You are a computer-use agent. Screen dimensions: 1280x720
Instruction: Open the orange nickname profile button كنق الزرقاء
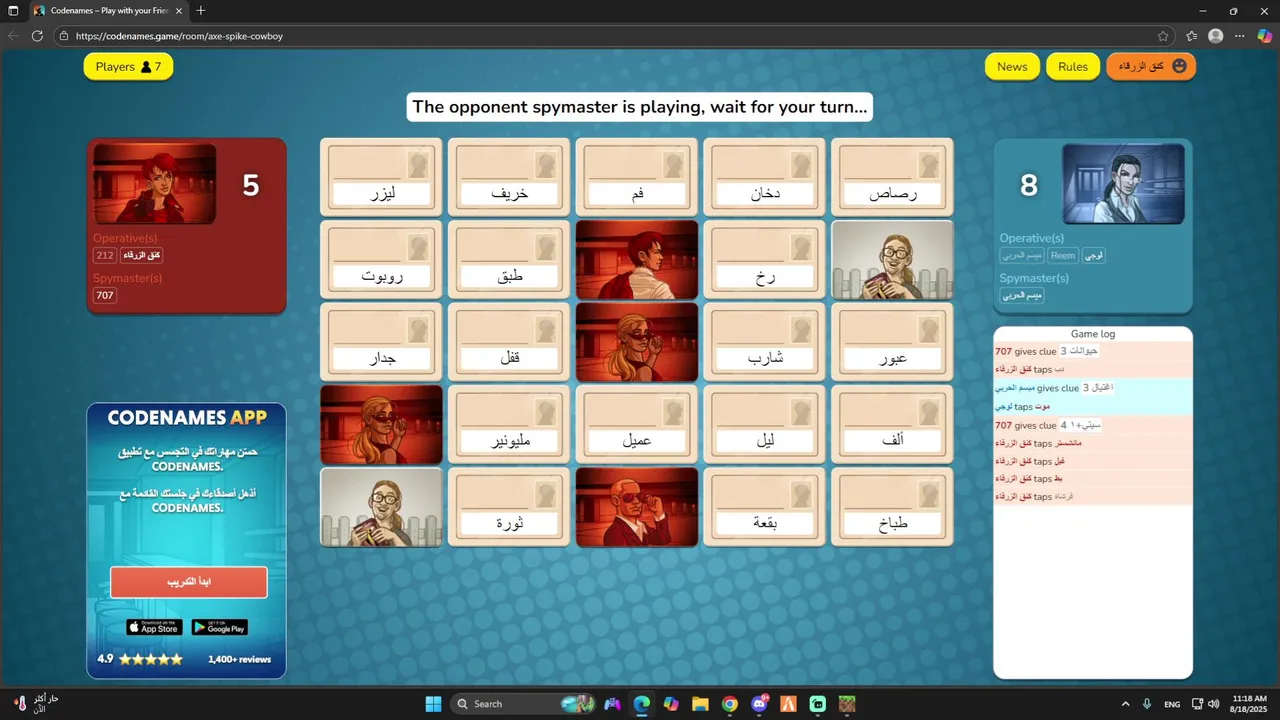(x=1151, y=67)
